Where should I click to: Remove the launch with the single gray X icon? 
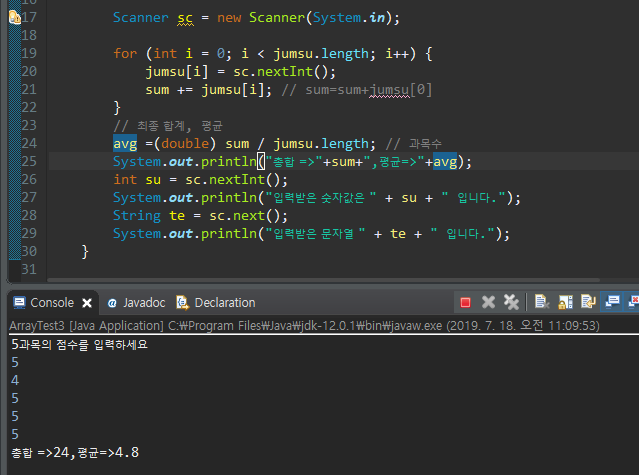488,302
